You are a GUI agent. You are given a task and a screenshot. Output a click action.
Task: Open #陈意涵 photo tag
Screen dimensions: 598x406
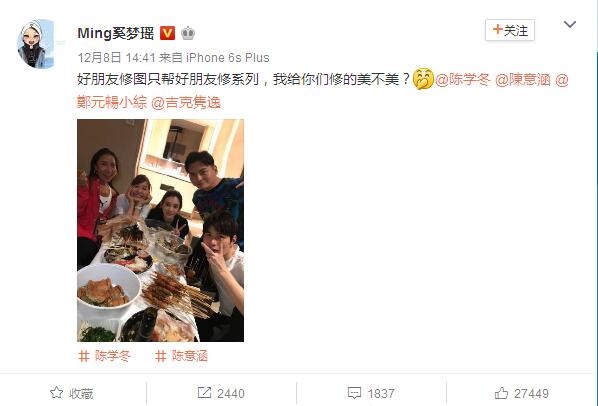pyautogui.click(x=181, y=356)
